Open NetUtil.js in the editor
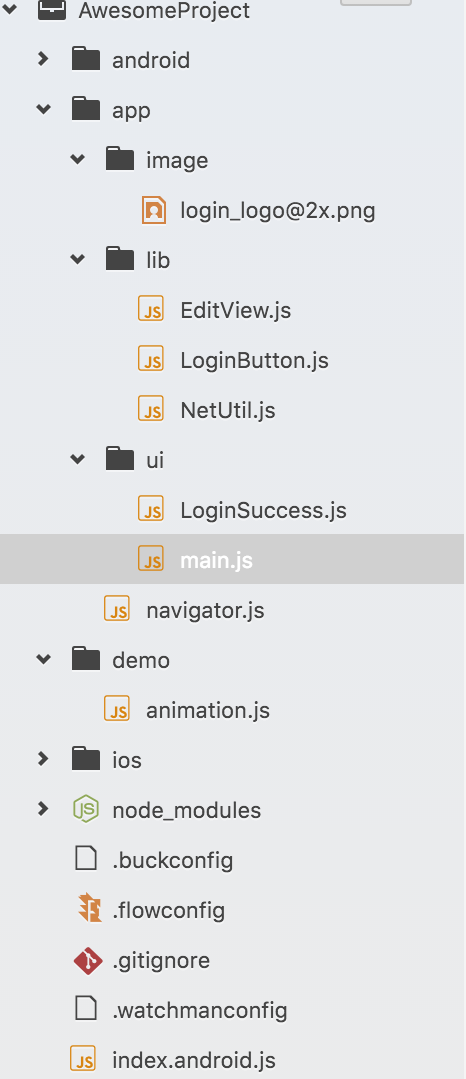466x1079 pixels. click(228, 410)
